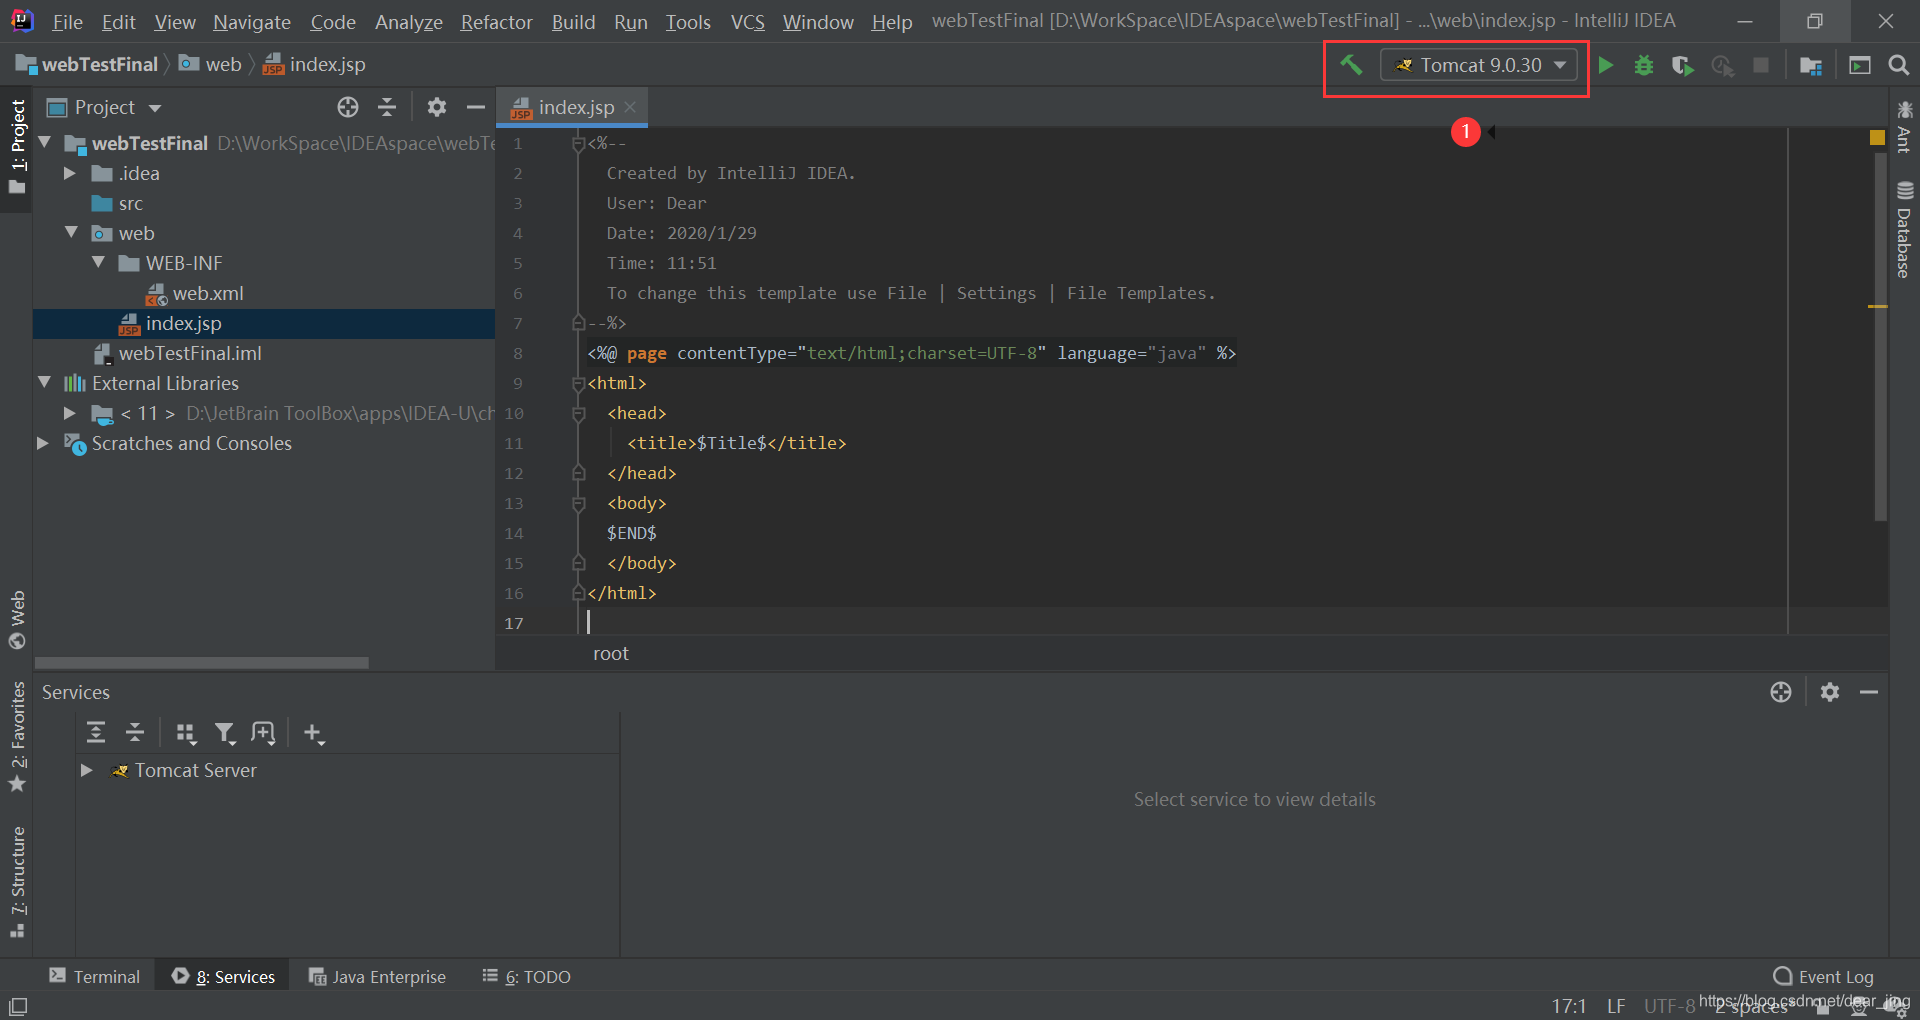Collapse the web folder
The height and width of the screenshot is (1020, 1920).
[x=71, y=233]
